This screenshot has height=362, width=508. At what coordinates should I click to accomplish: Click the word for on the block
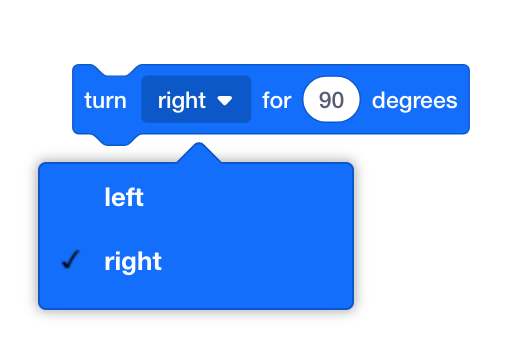tap(277, 100)
